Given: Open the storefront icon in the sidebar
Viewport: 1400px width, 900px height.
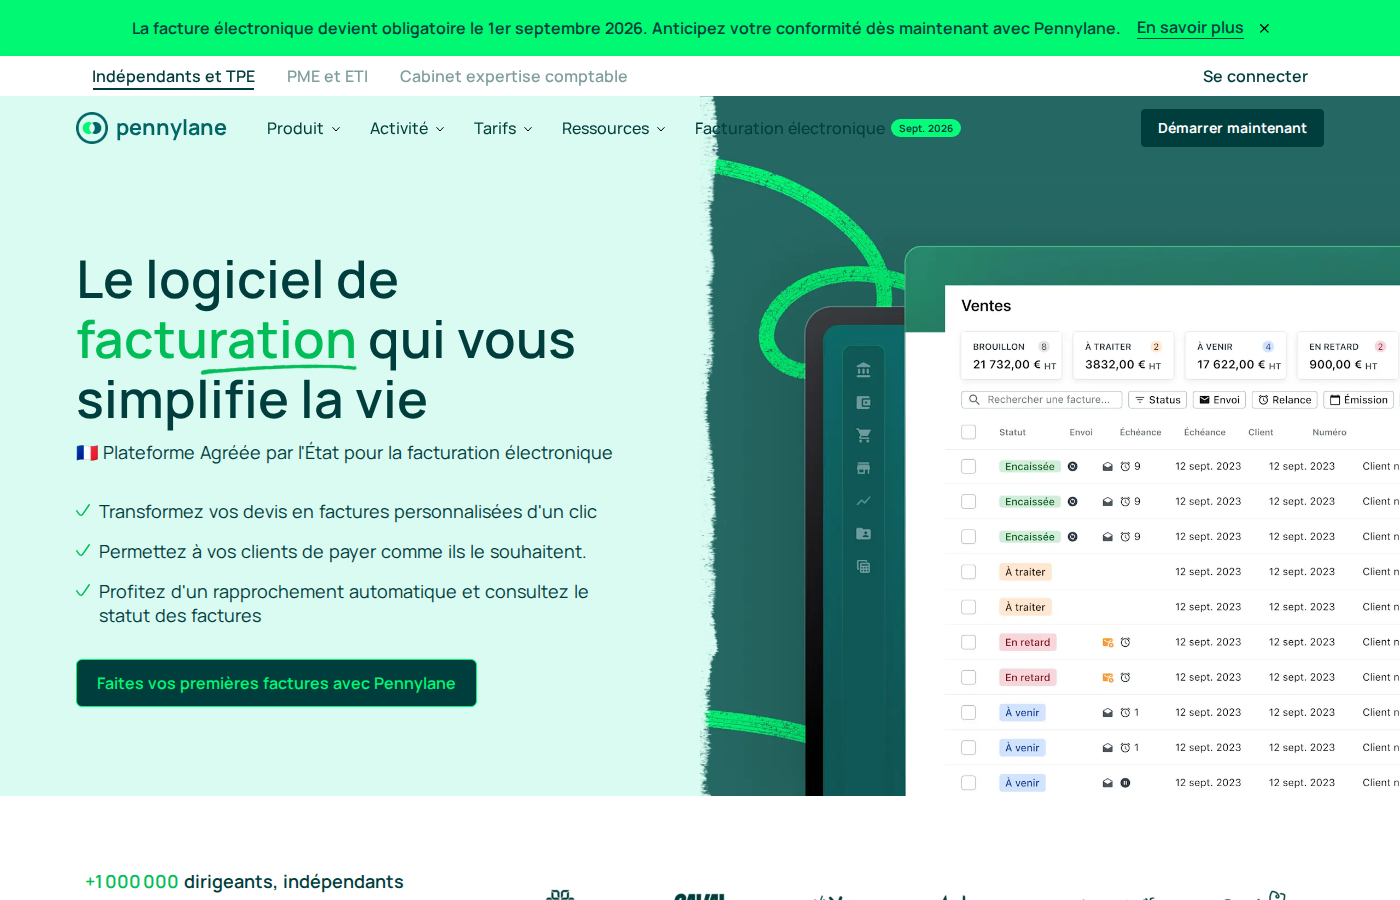Looking at the screenshot, I should pos(863,468).
